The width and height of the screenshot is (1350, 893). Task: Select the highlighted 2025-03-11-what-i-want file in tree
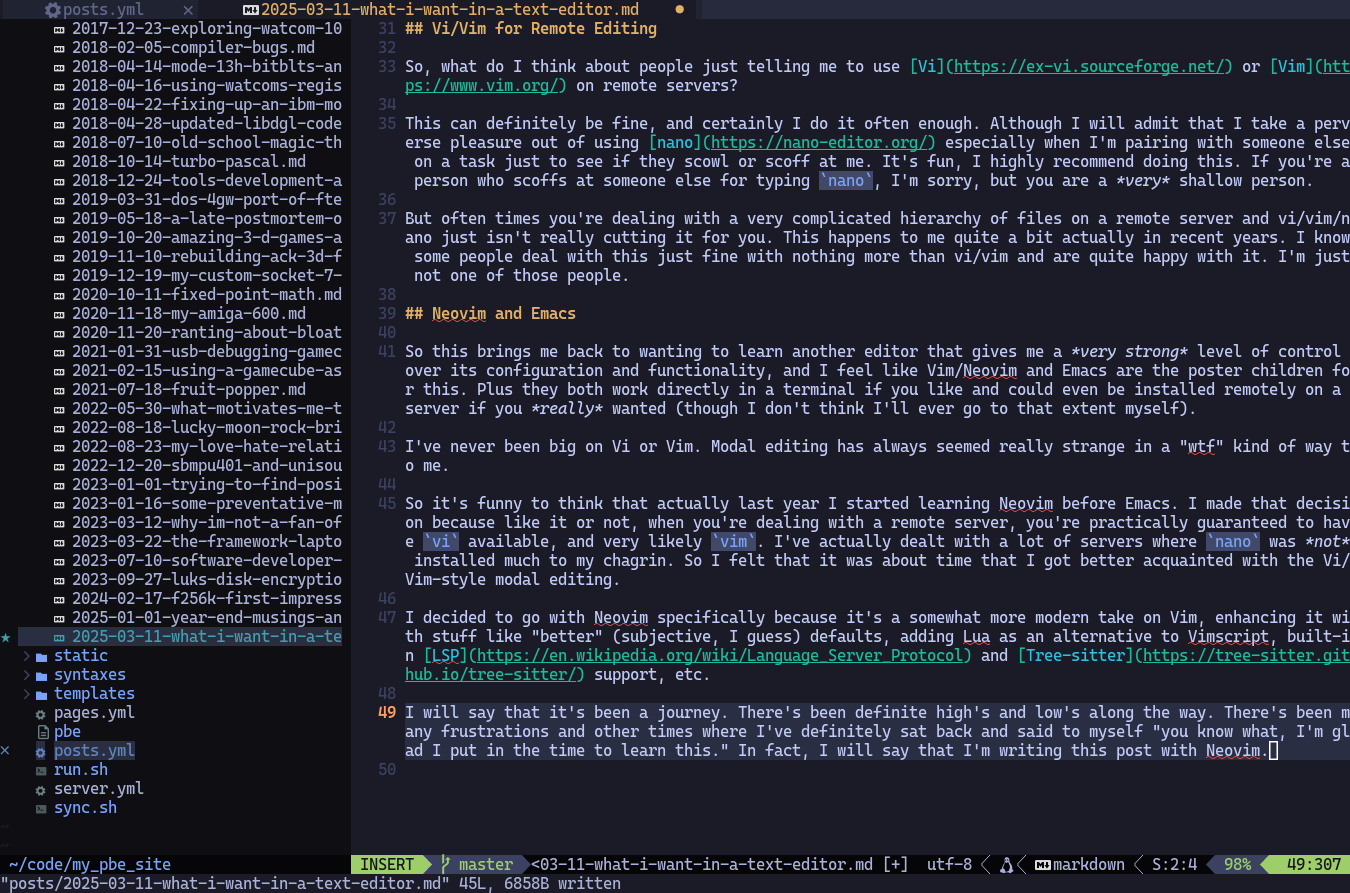pos(207,637)
